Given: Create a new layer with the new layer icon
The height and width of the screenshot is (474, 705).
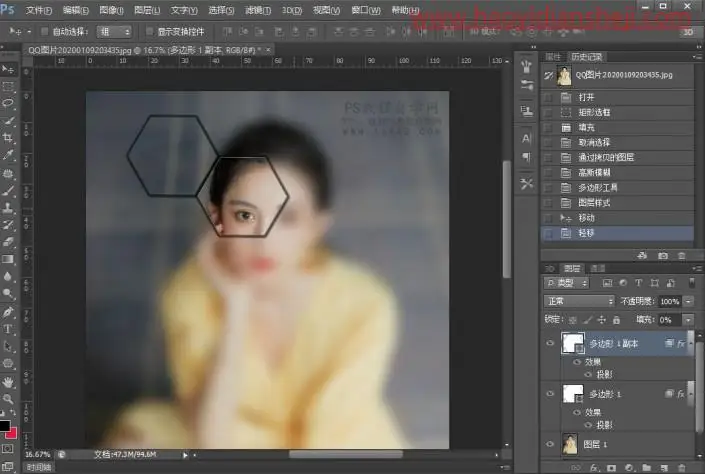Looking at the screenshot, I should 665,468.
